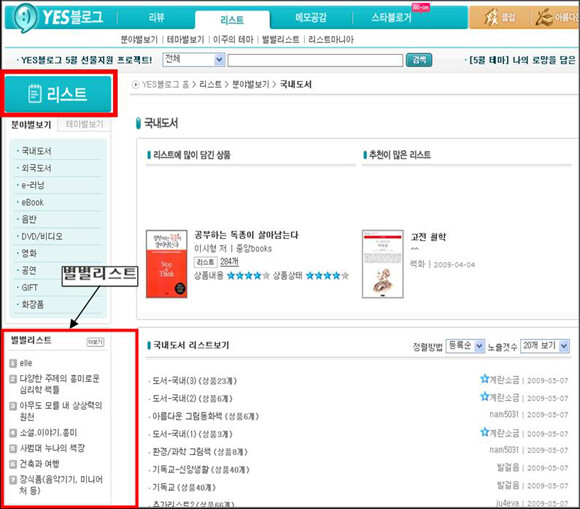Expand the 등록순 sort order dropdown
The width and height of the screenshot is (580, 509).
(x=465, y=346)
